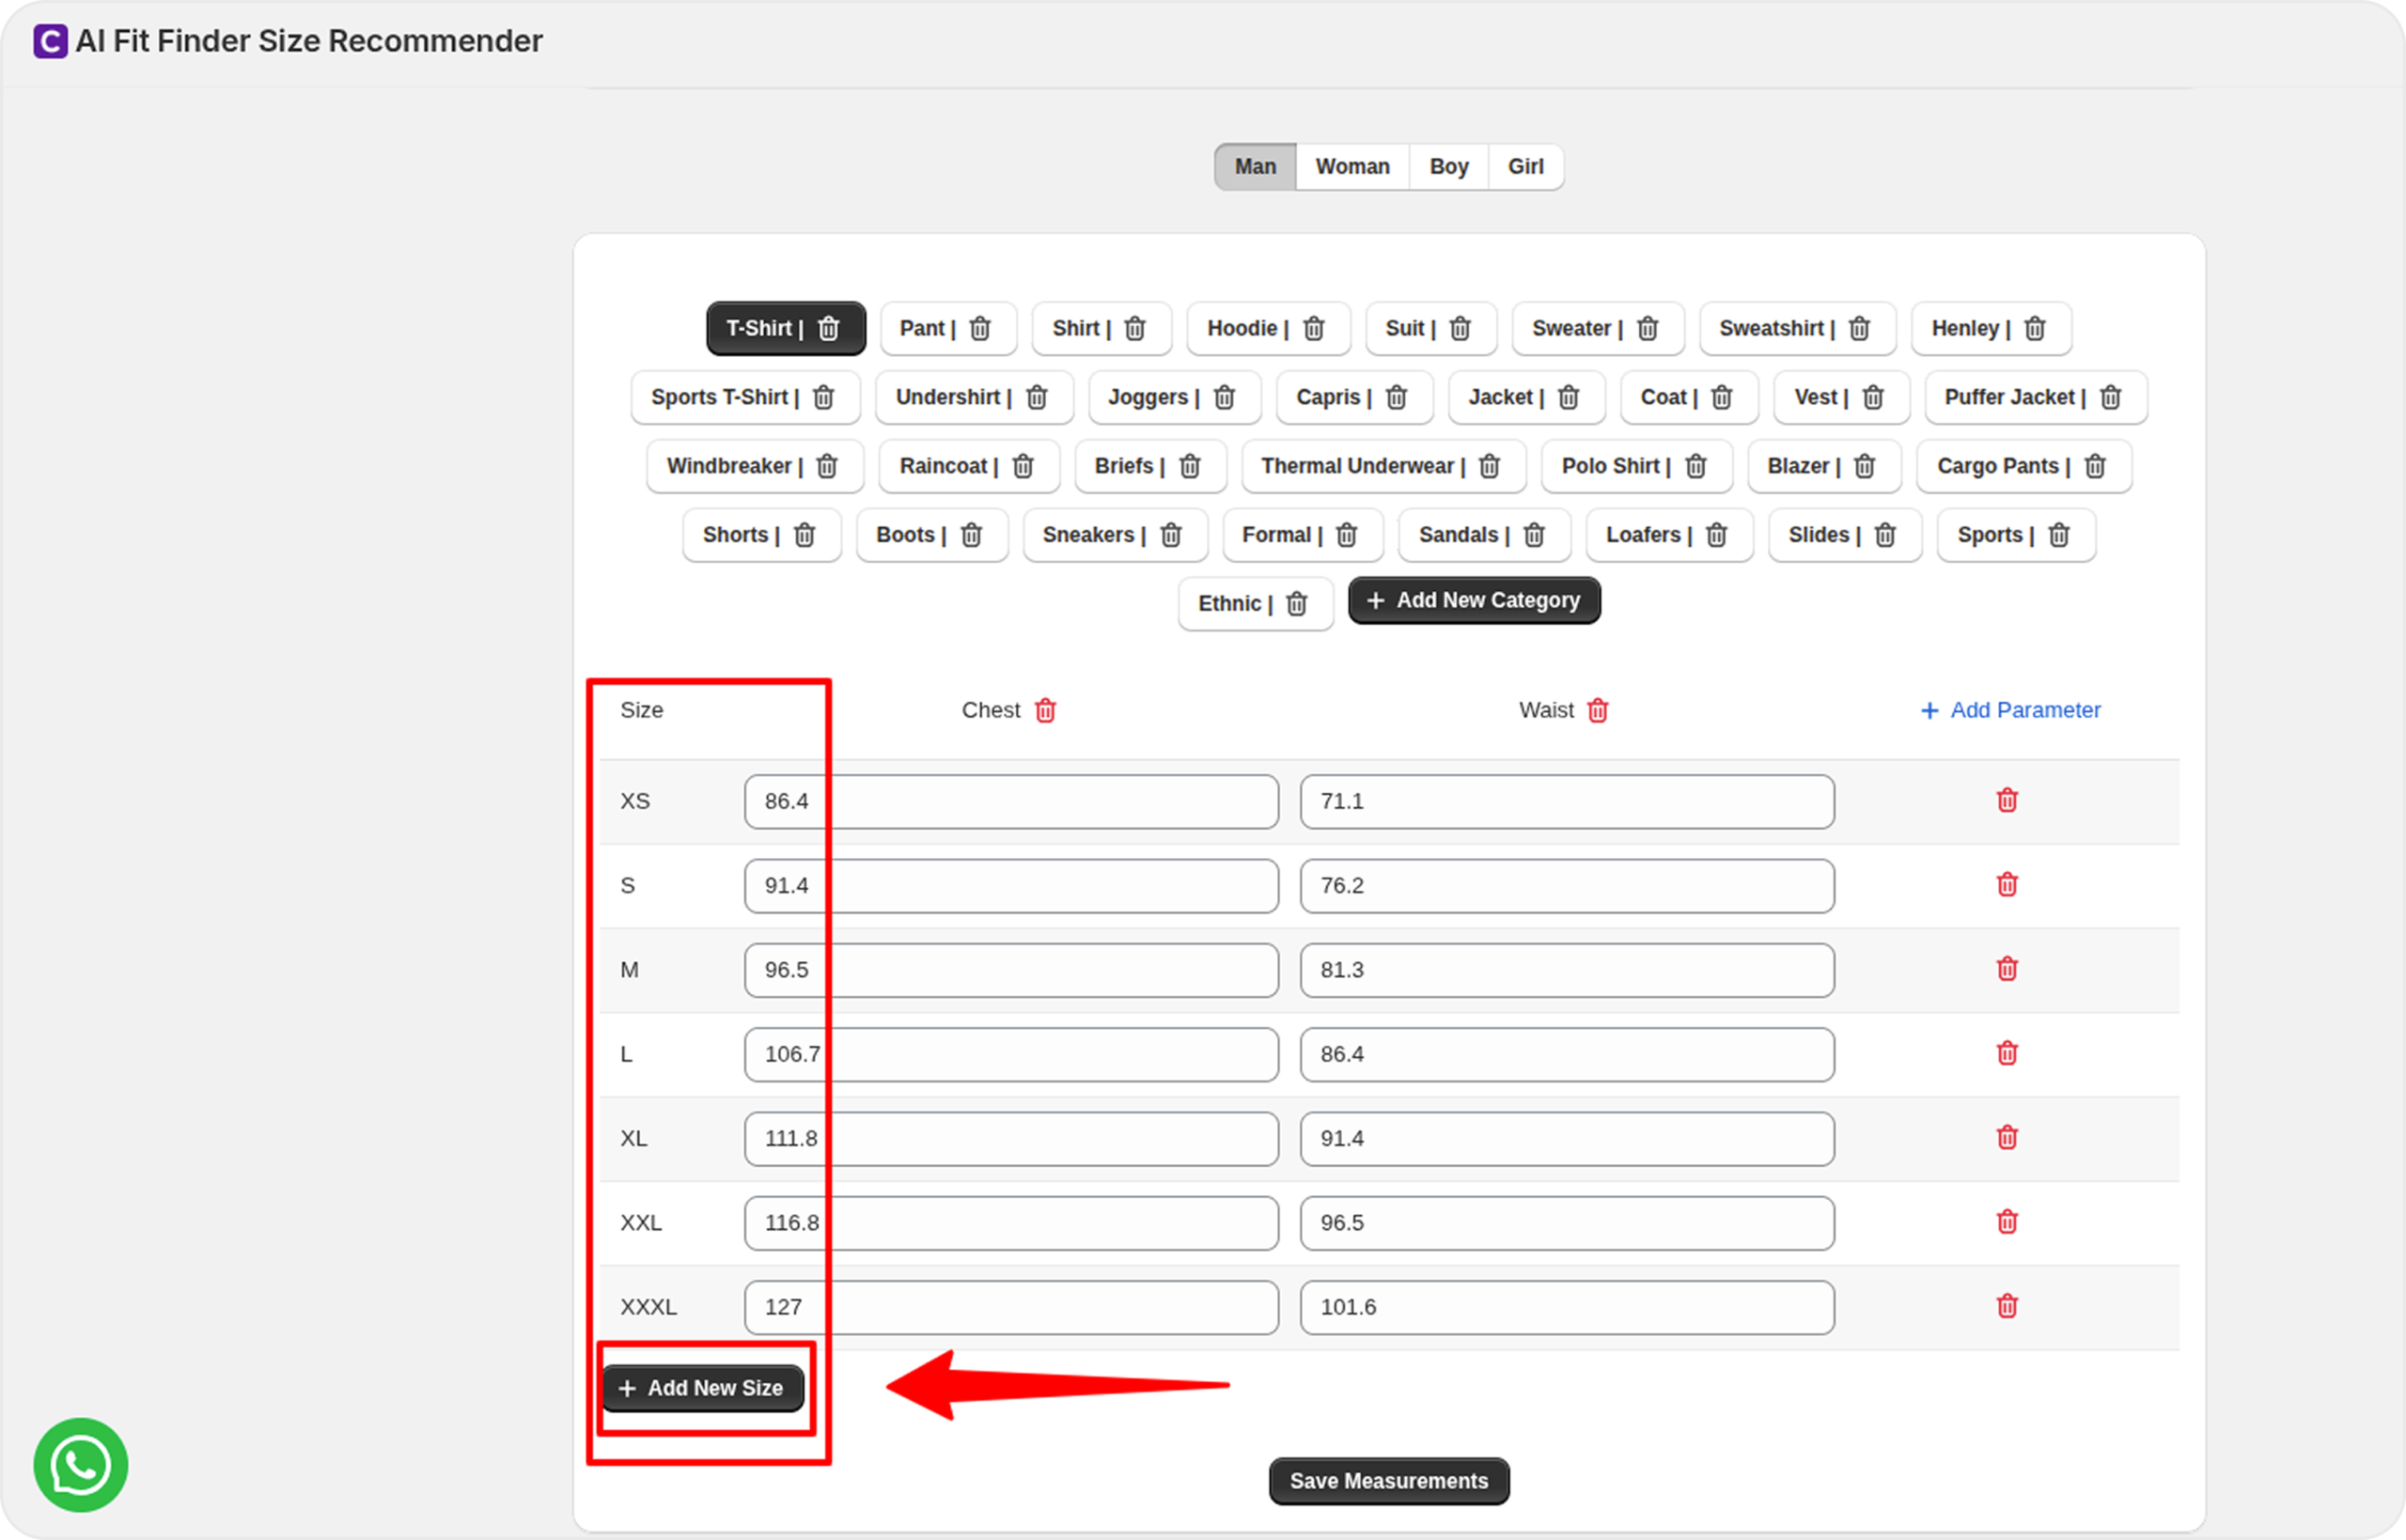This screenshot has width=2406, height=1540.
Task: Open WhatsApp chat bubble icon
Action: [x=81, y=1465]
